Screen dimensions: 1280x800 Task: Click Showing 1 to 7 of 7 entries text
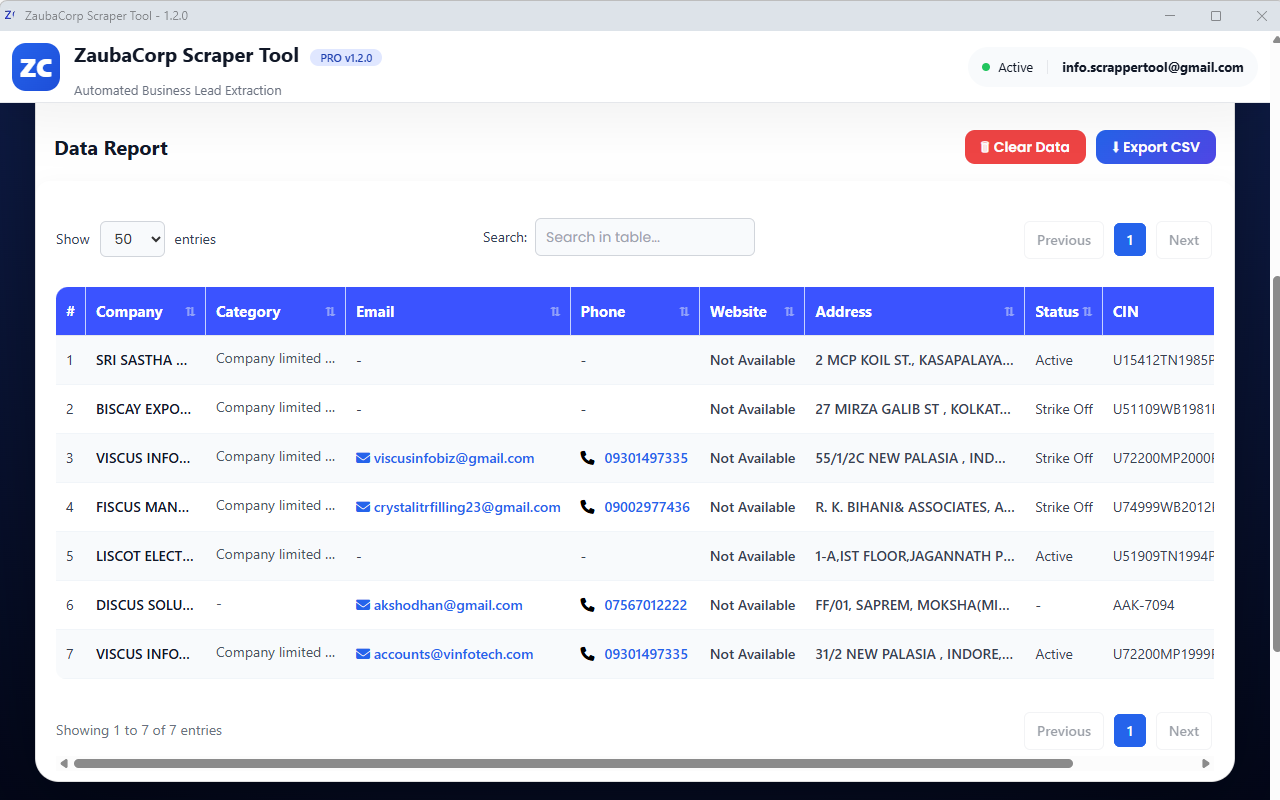139,730
